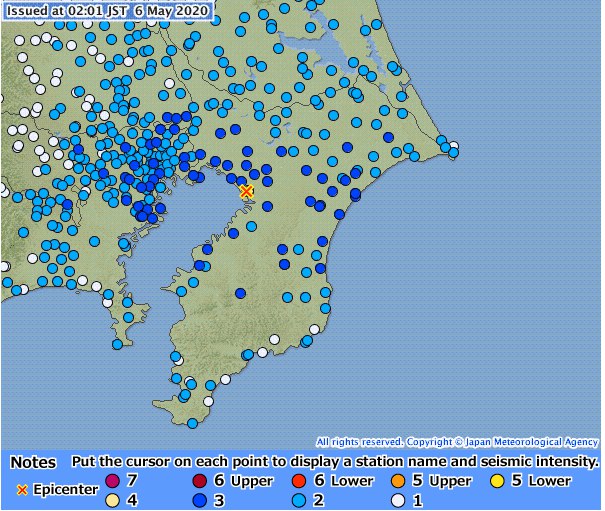Click the epicenter X marker on map
The width and height of the screenshot is (605, 511).
pos(246,191)
